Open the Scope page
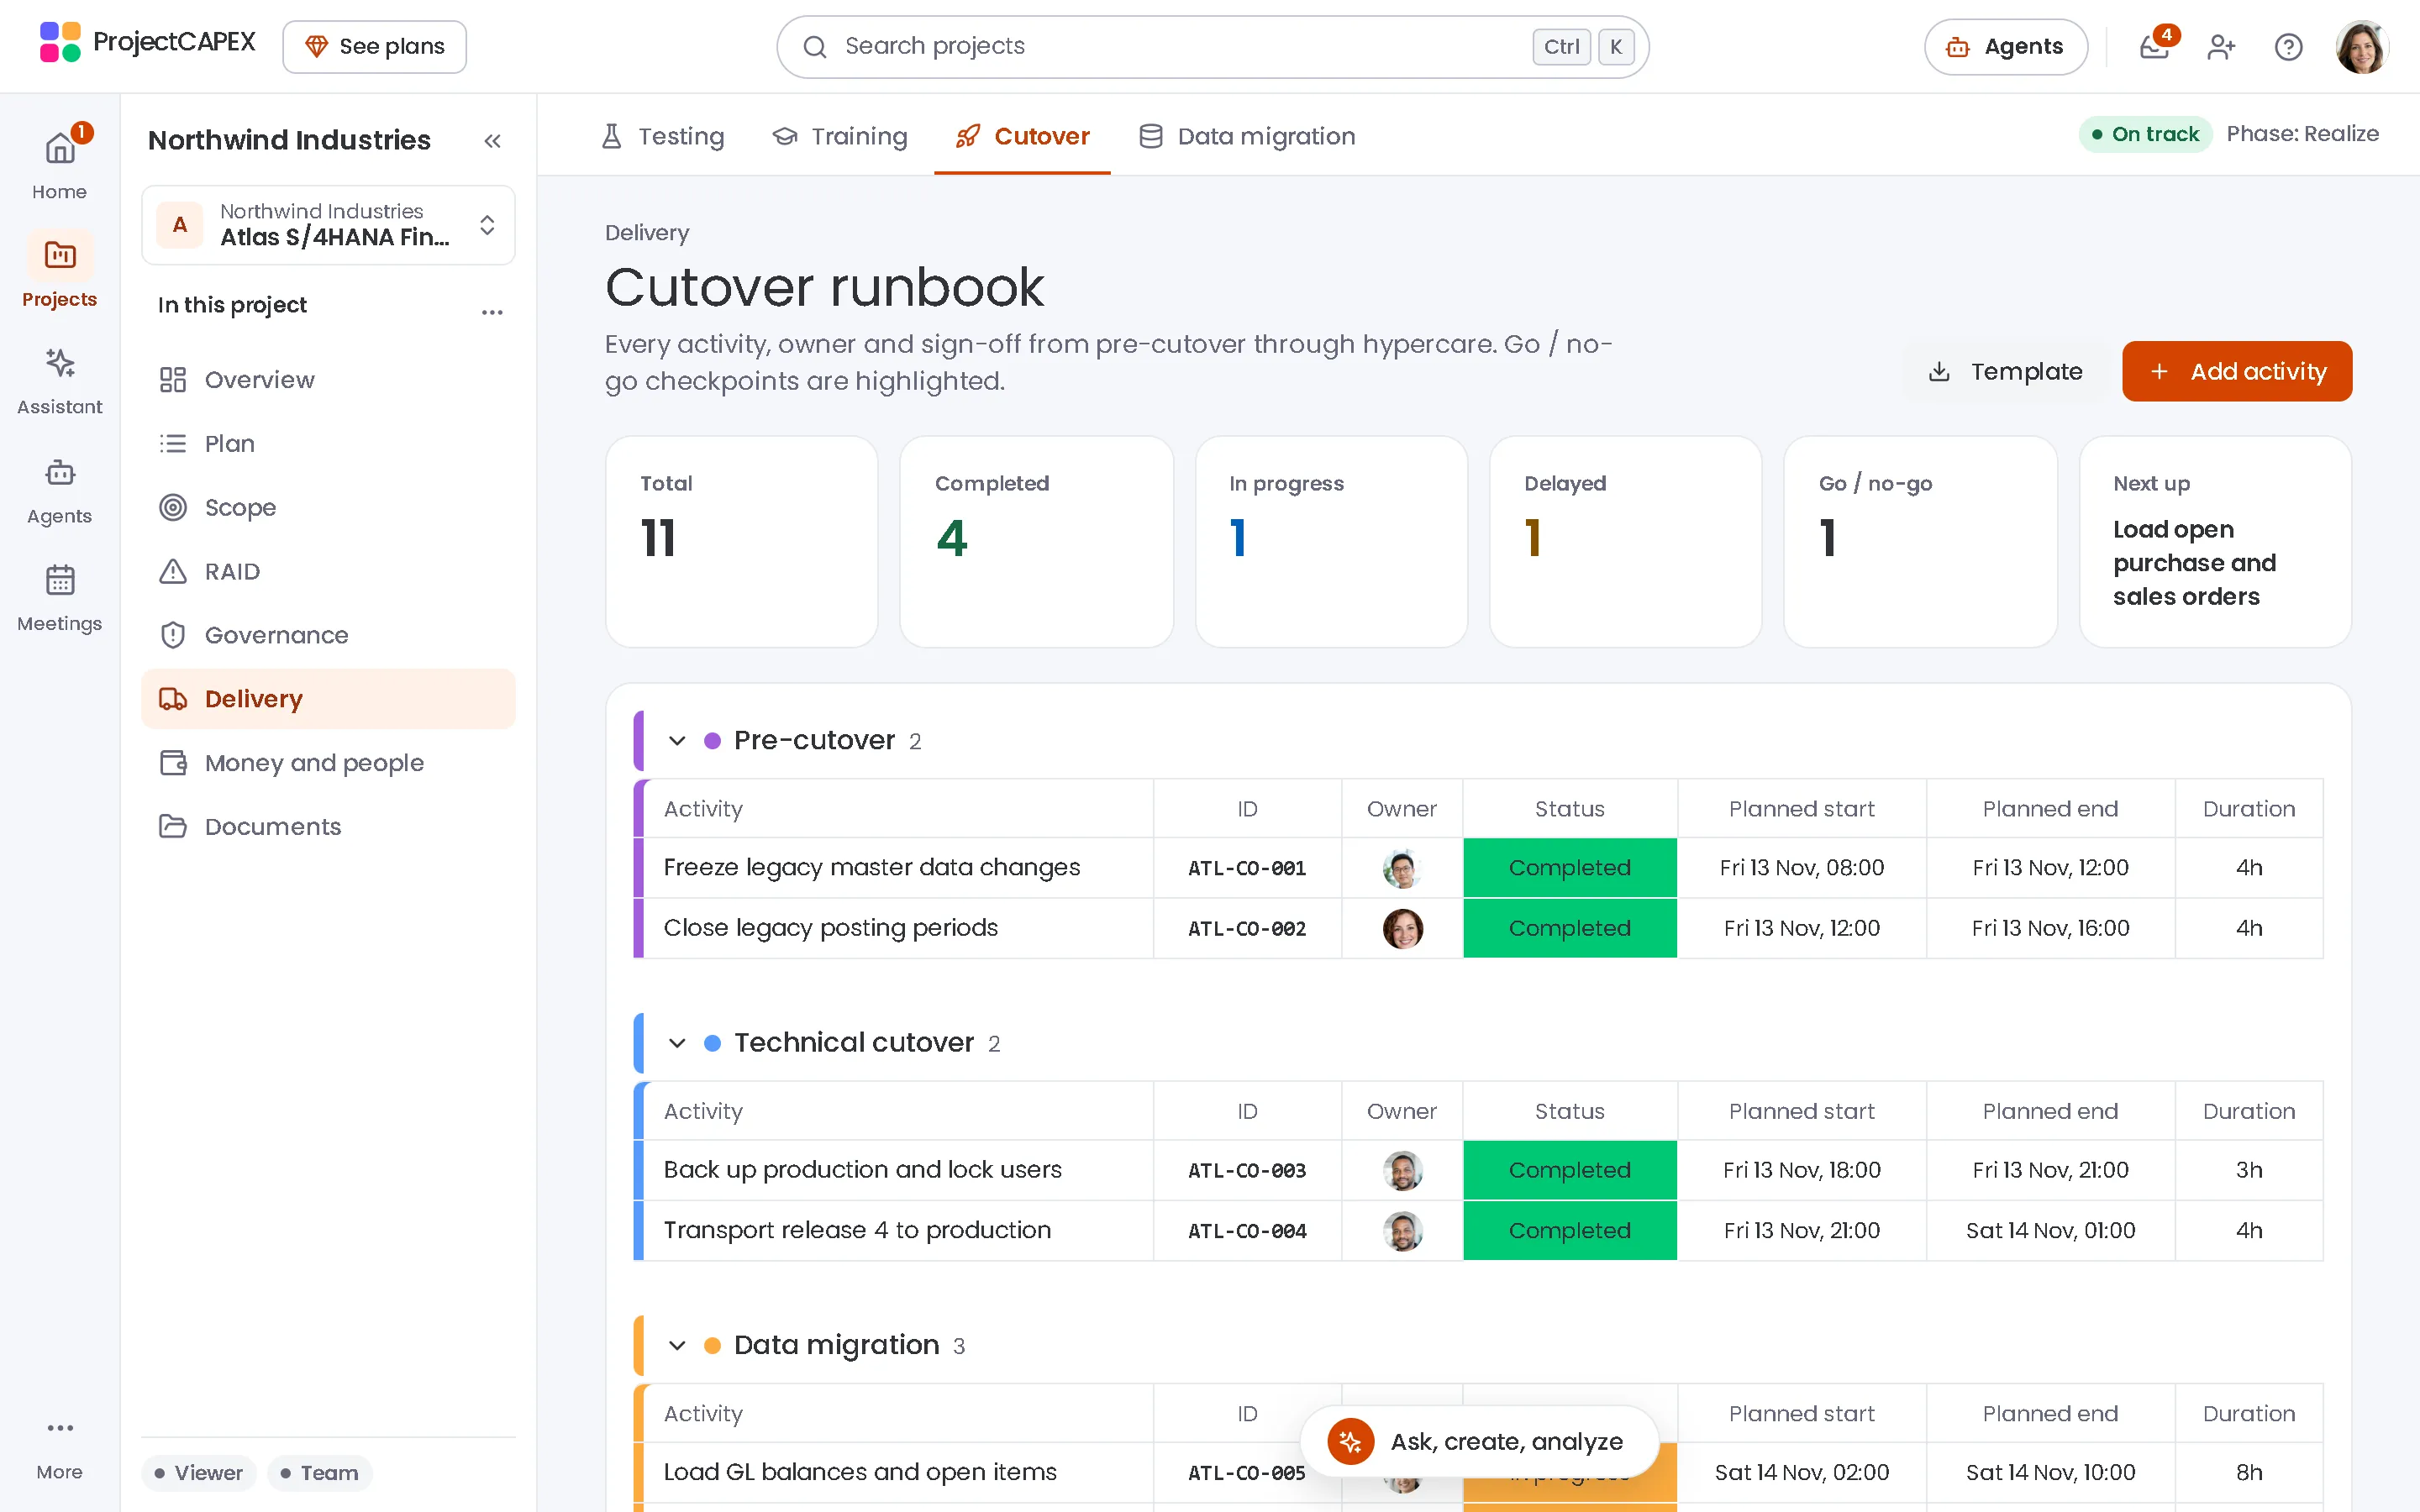The image size is (2420, 1512). coord(328,508)
